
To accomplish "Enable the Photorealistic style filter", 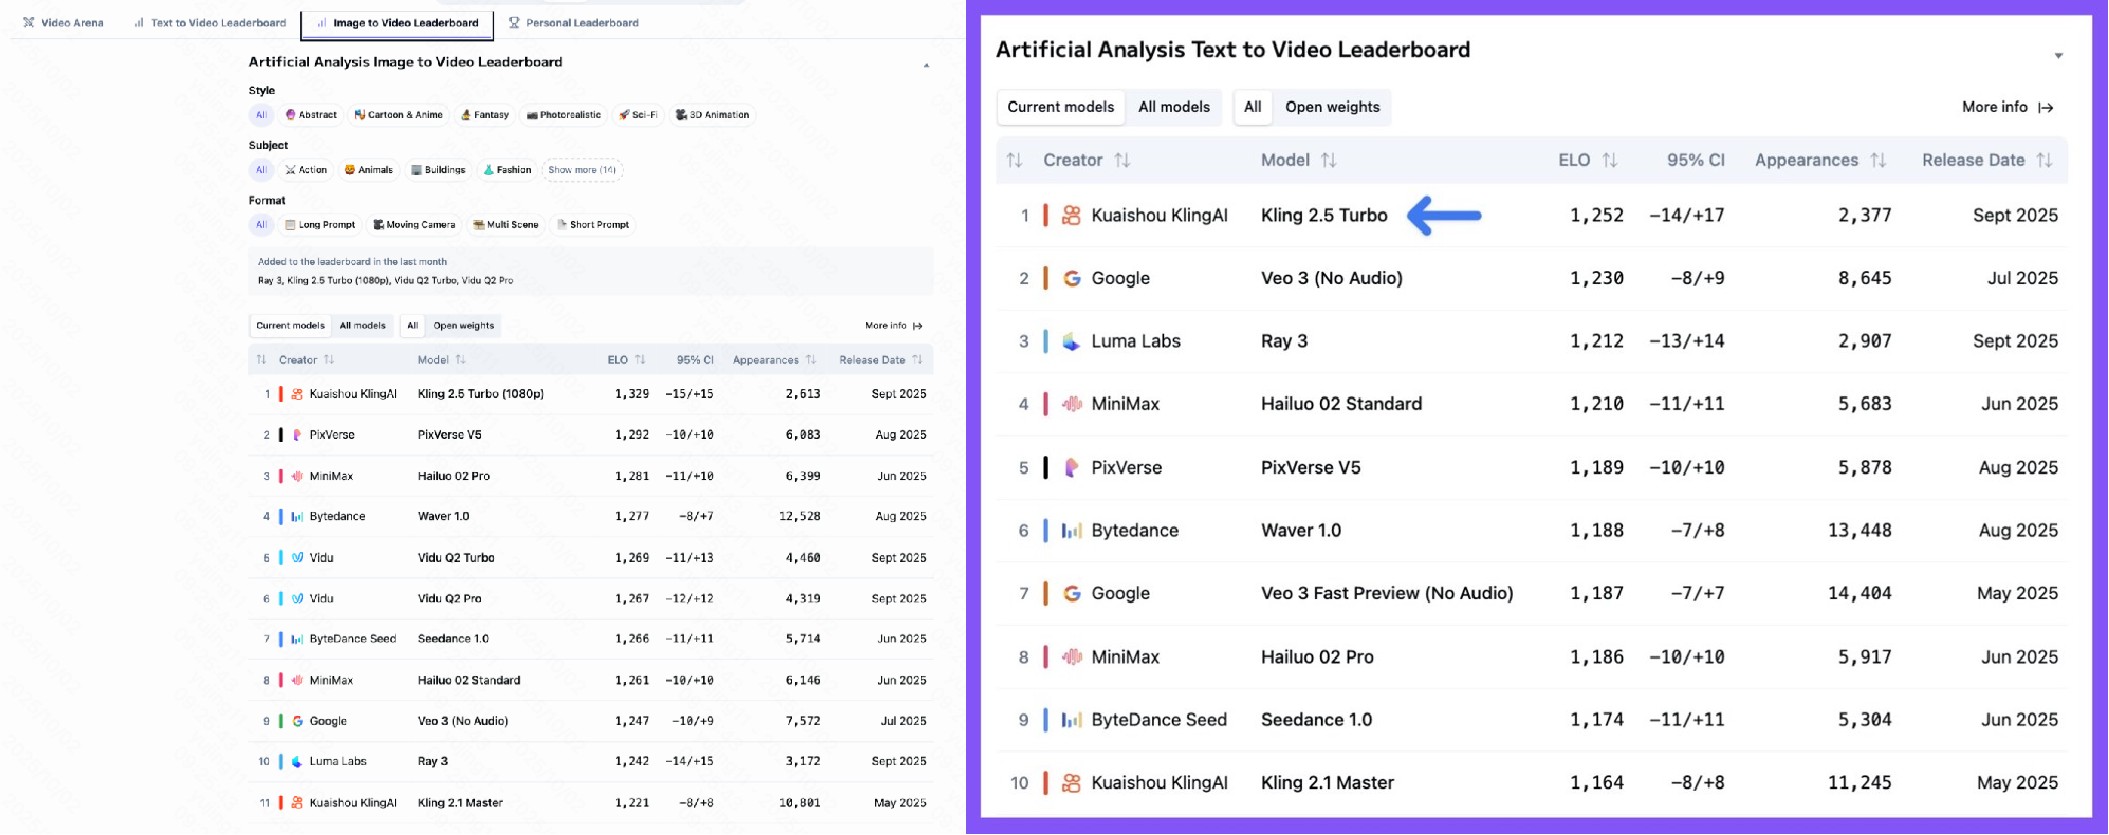I will (x=564, y=115).
